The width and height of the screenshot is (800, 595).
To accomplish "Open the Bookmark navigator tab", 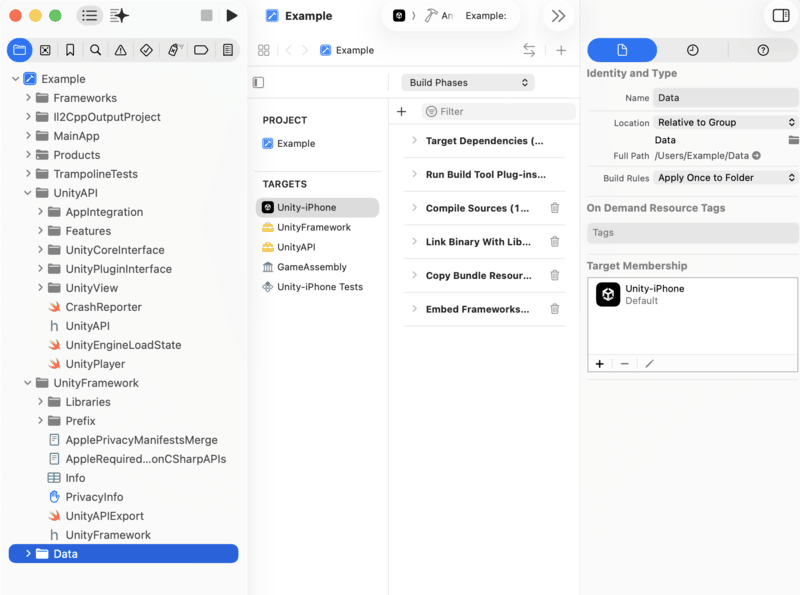I will tap(70, 50).
